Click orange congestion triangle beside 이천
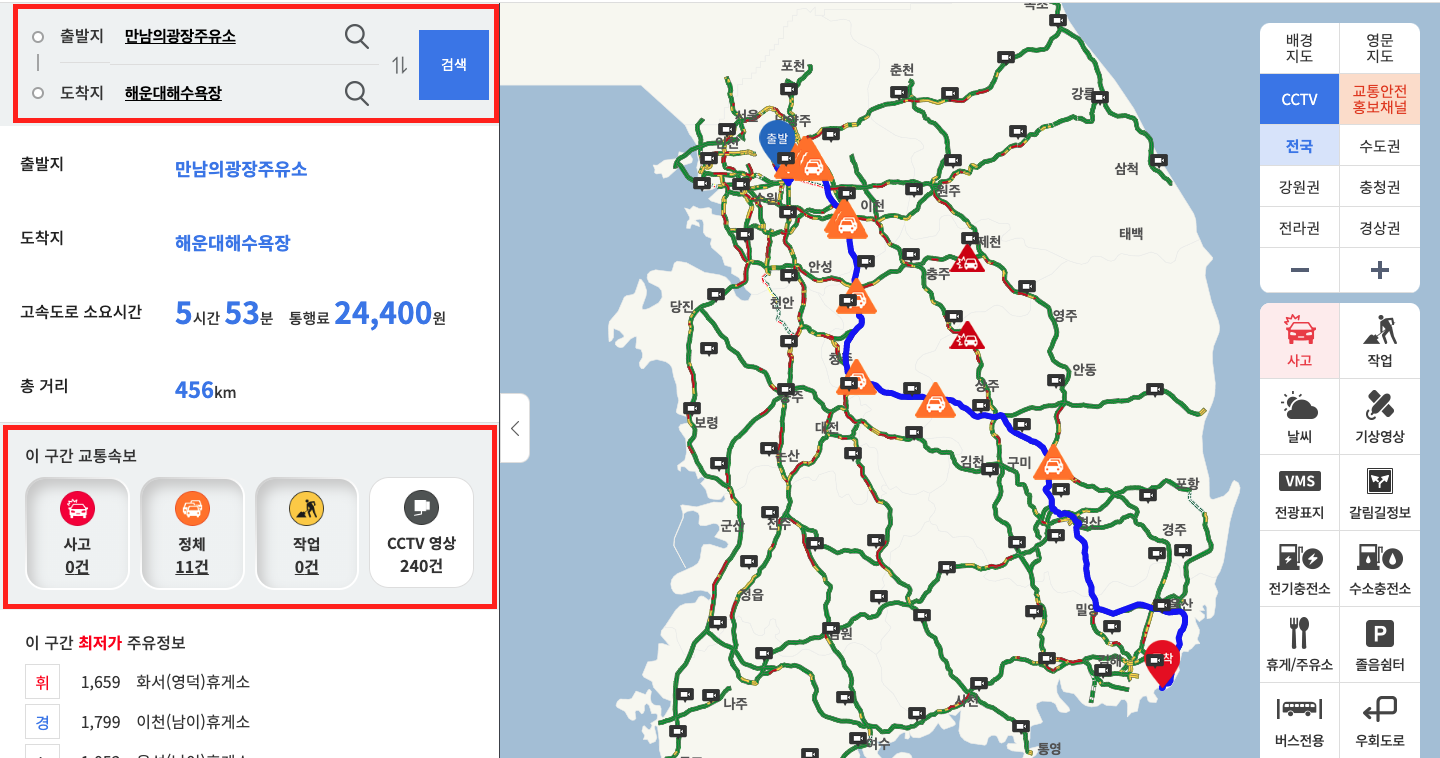The image size is (1440, 758). point(845,221)
